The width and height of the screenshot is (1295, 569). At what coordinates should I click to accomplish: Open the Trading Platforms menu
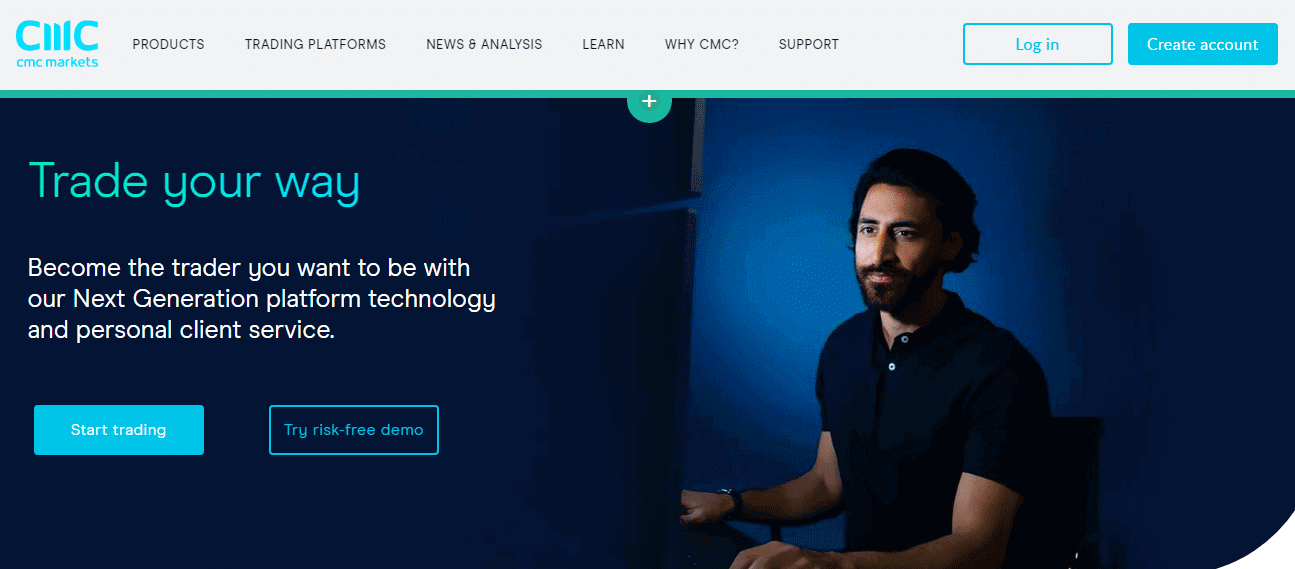point(315,44)
